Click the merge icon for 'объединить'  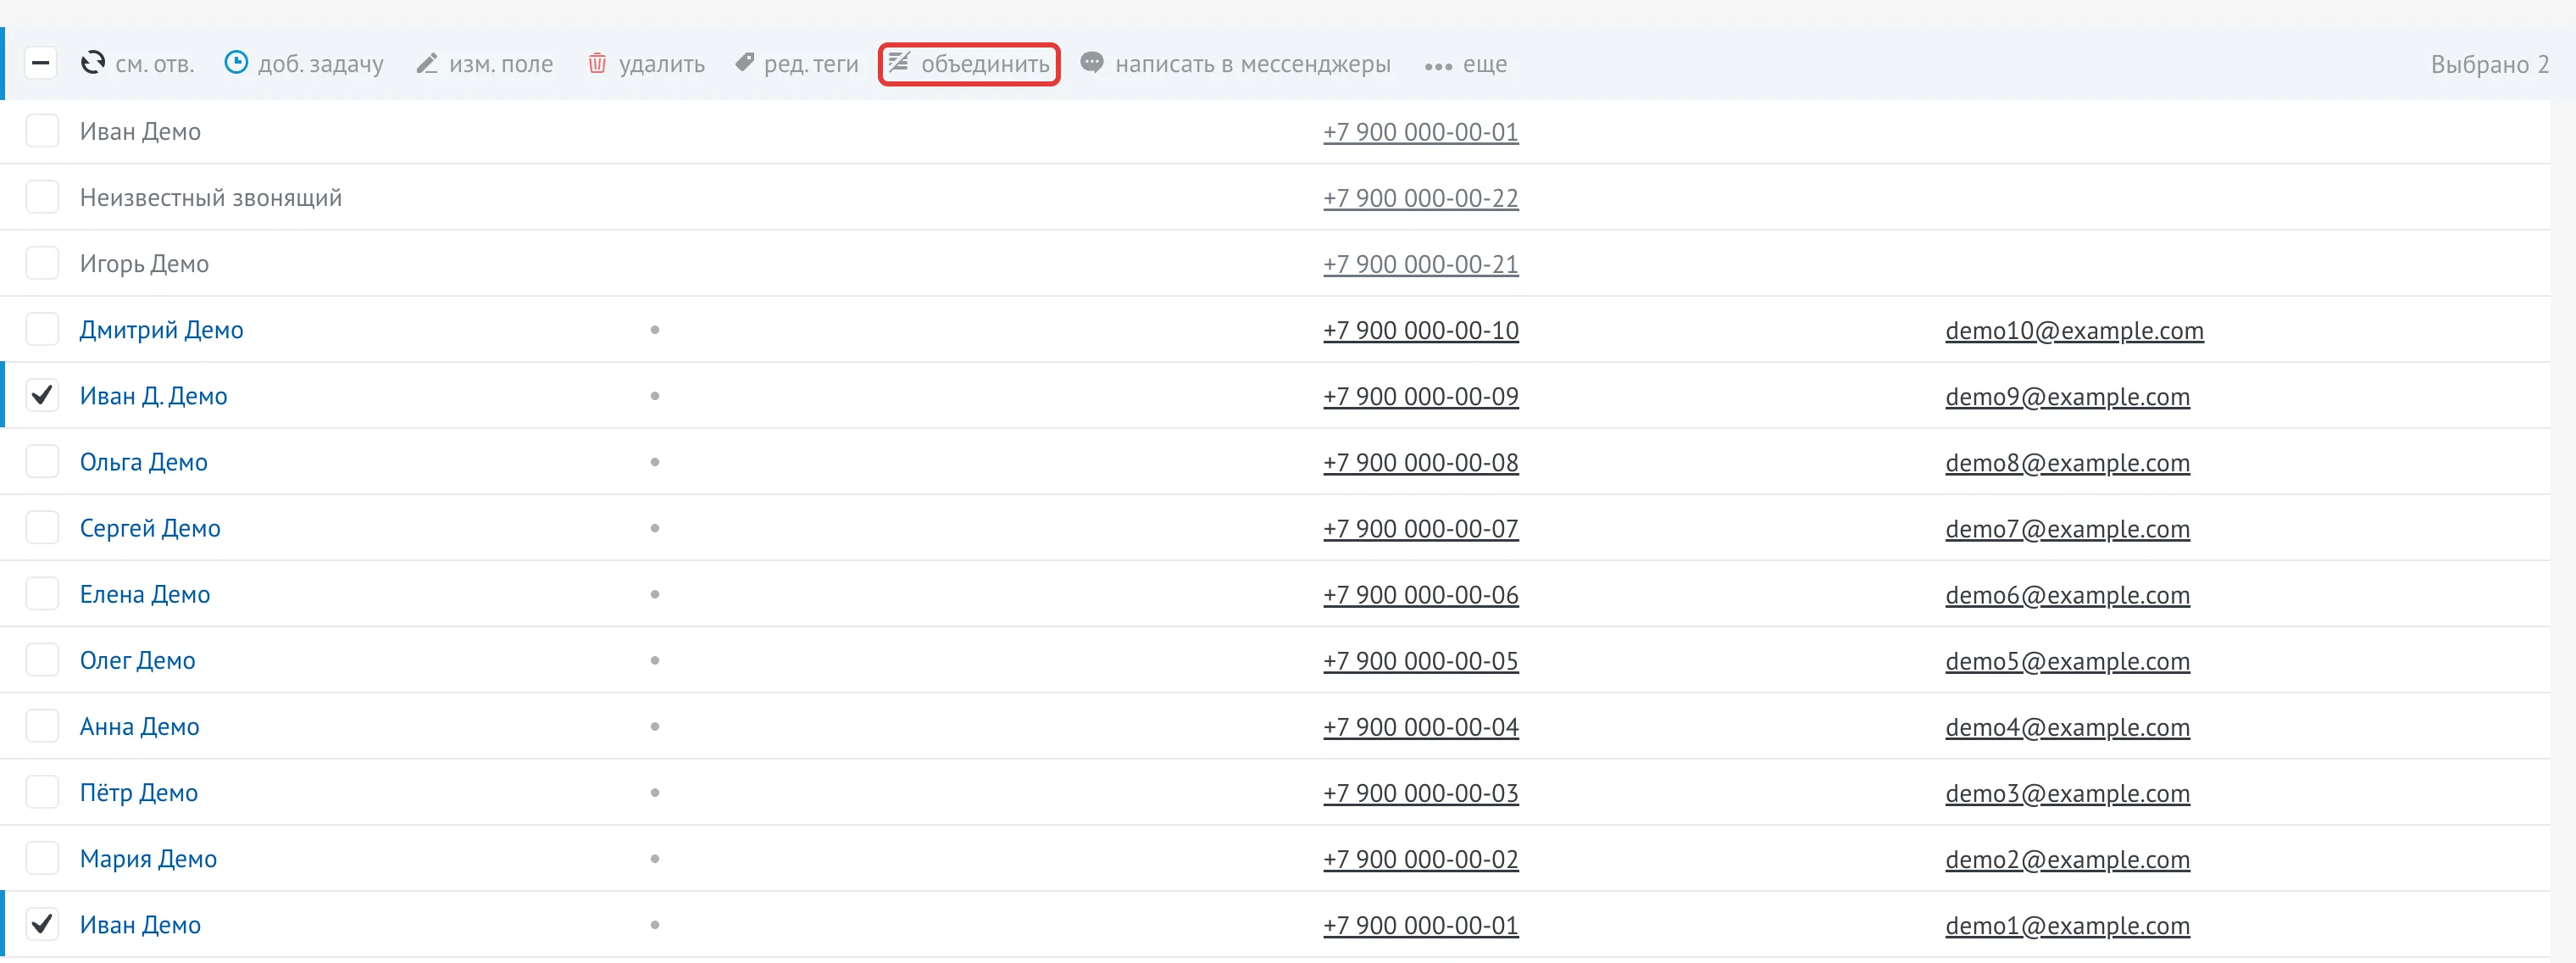[x=899, y=63]
